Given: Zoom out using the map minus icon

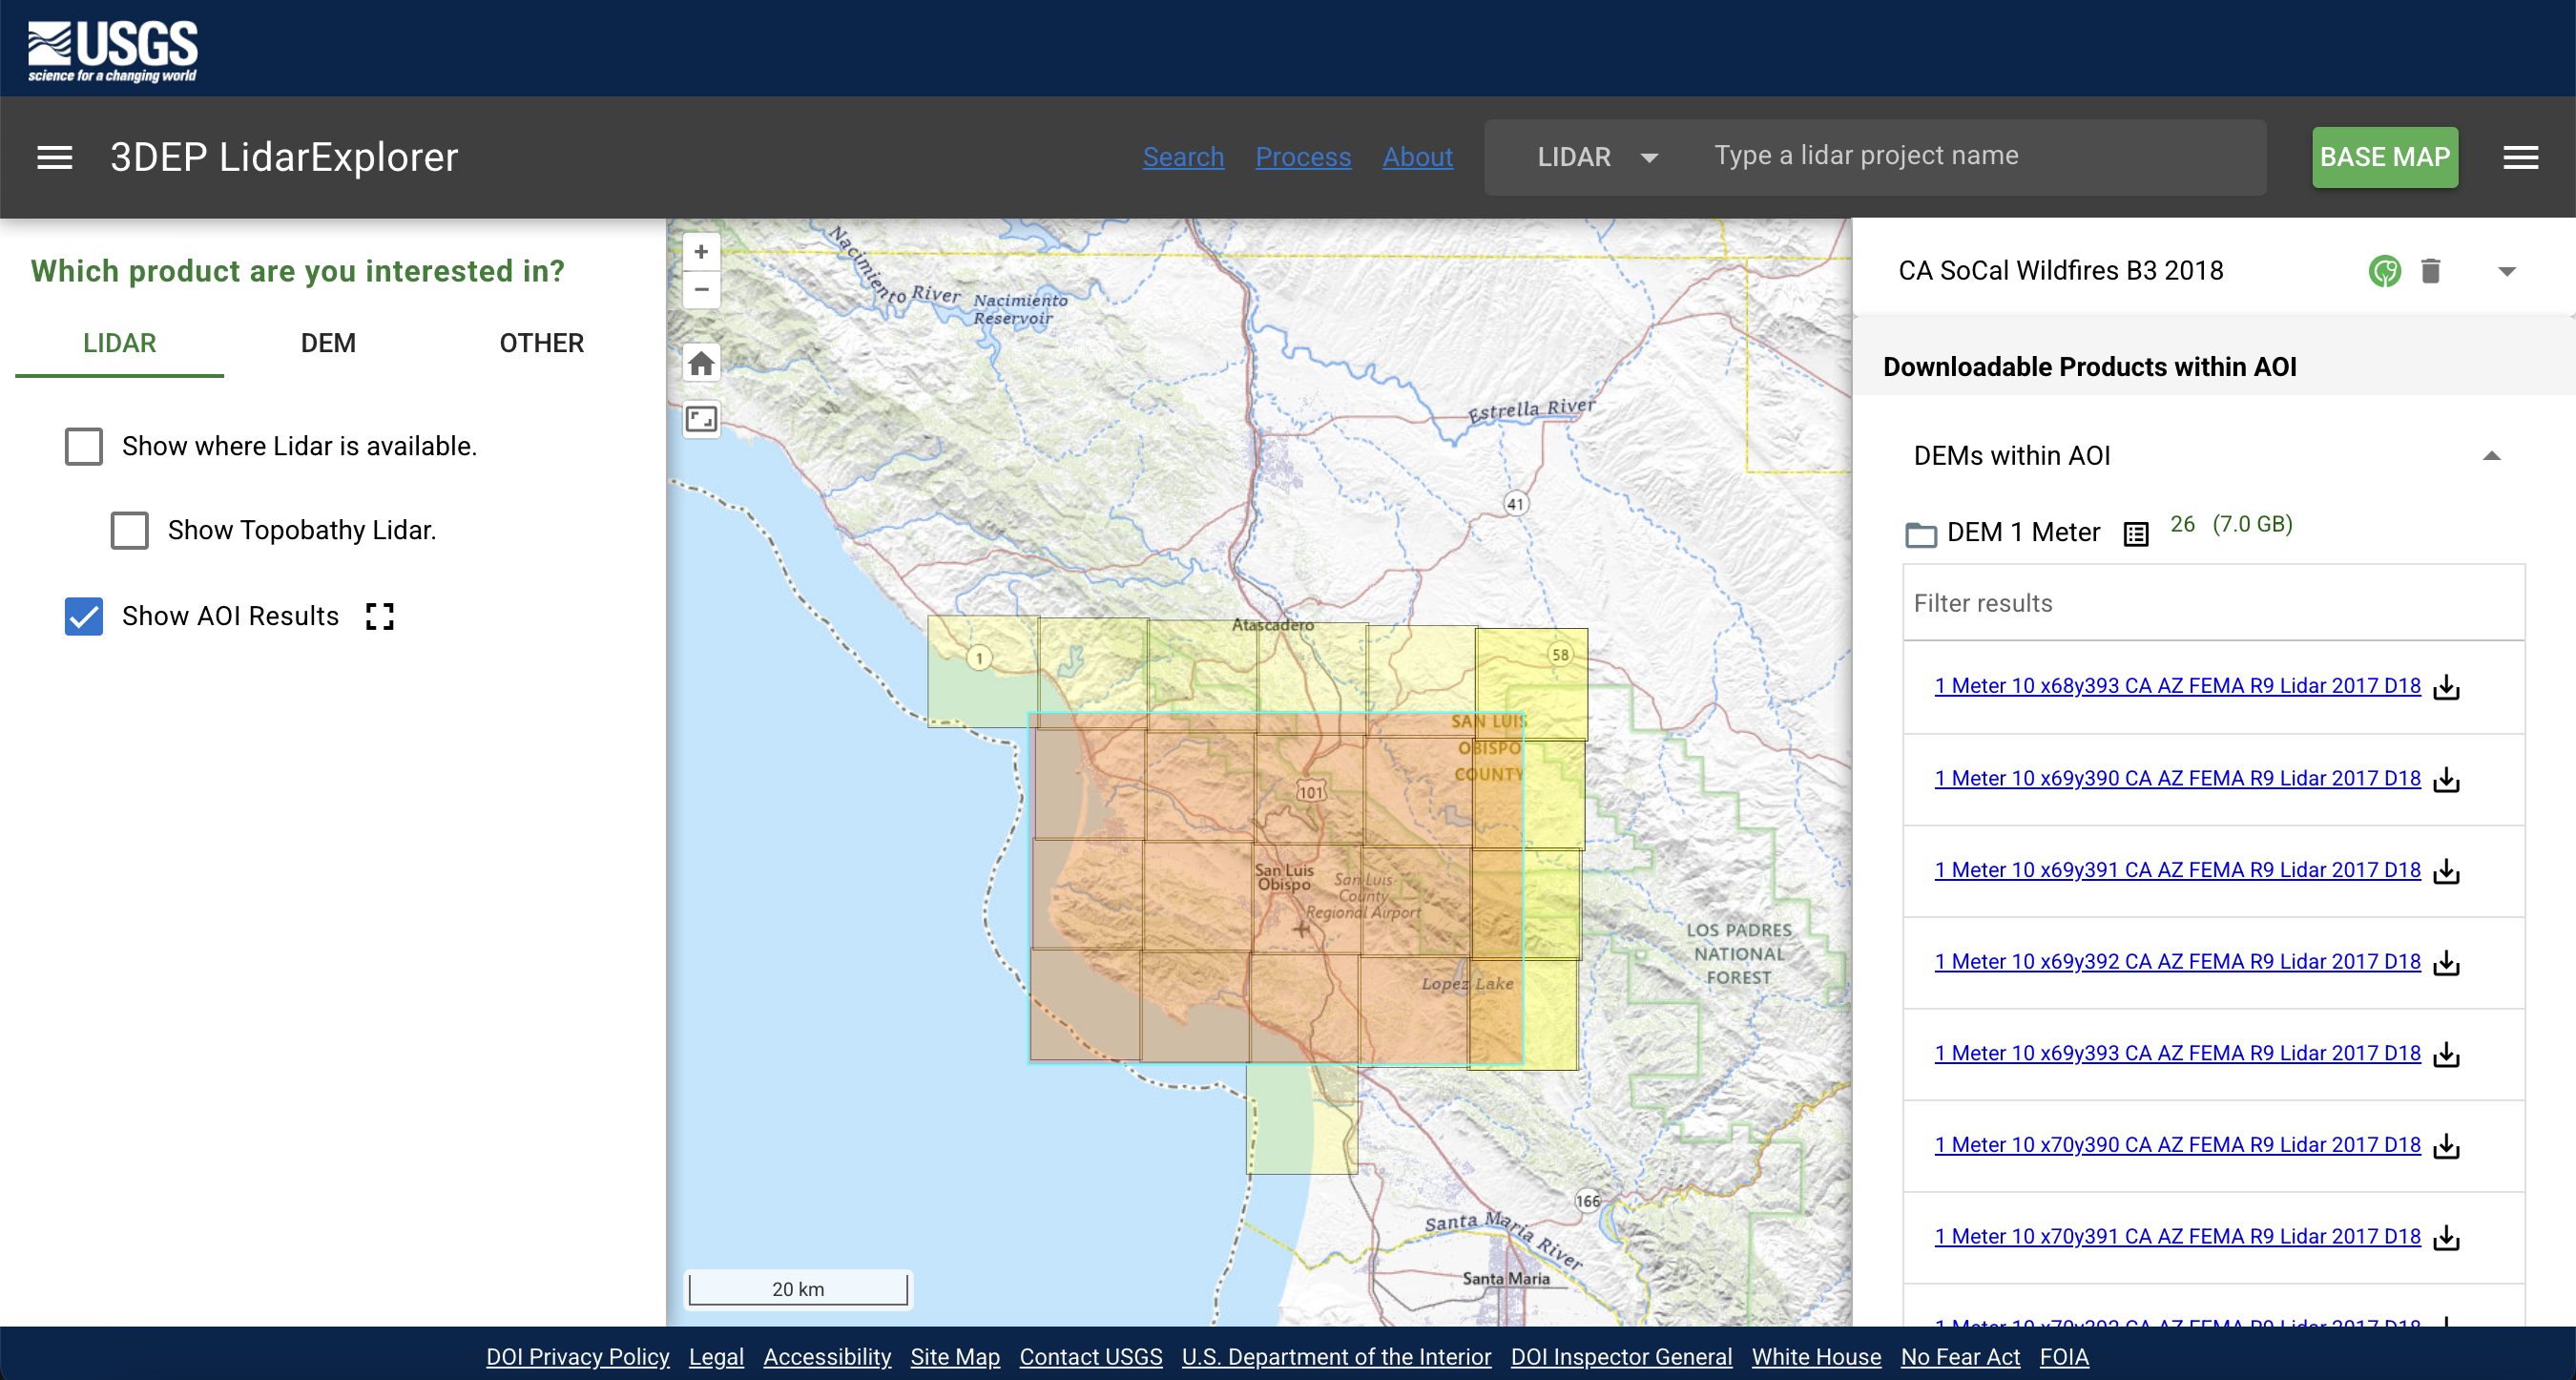Looking at the screenshot, I should [x=701, y=290].
